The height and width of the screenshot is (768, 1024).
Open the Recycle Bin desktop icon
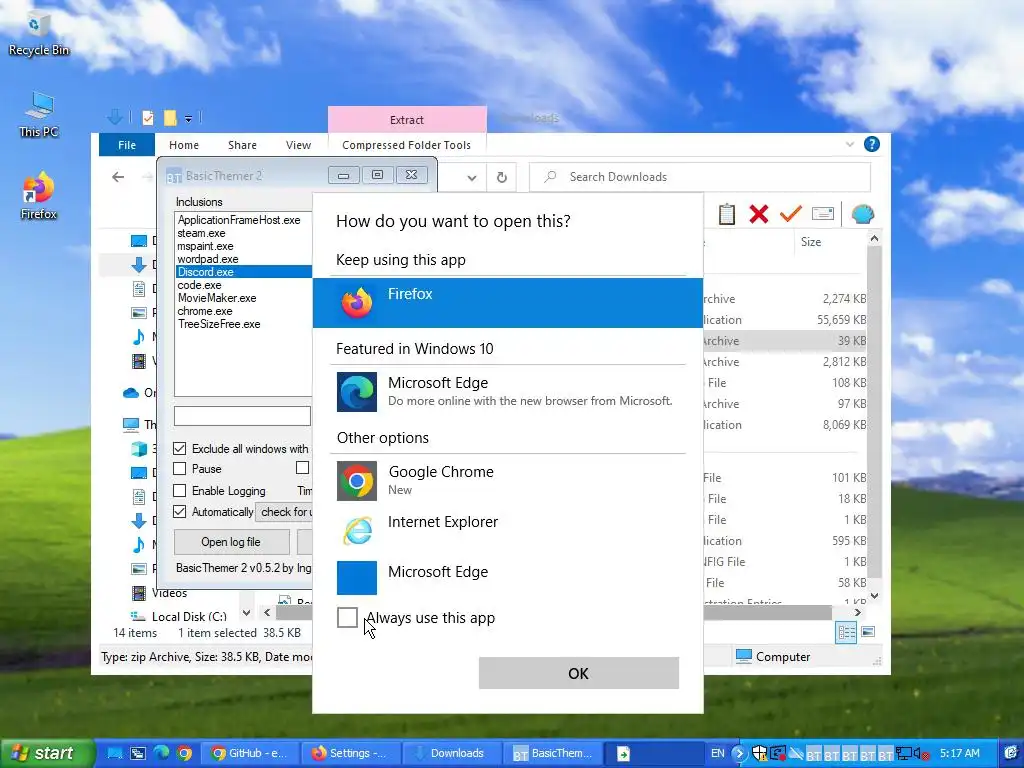(x=39, y=35)
